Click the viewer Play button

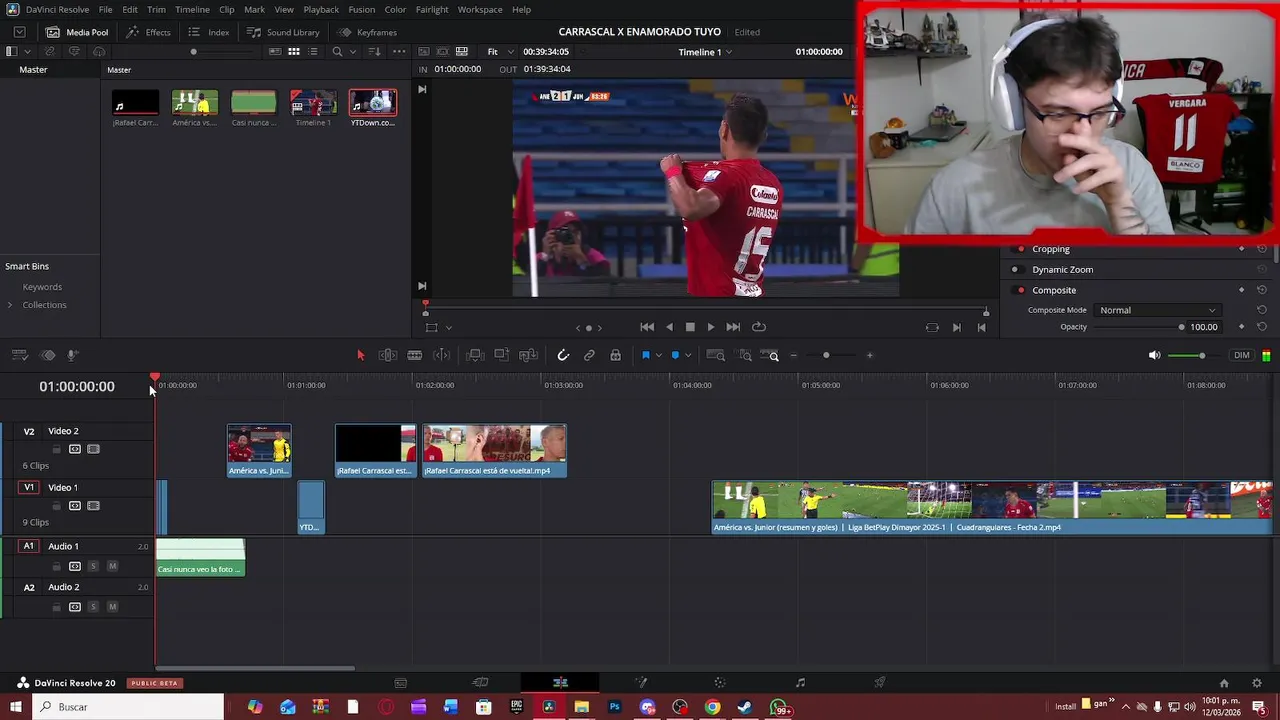pos(711,327)
